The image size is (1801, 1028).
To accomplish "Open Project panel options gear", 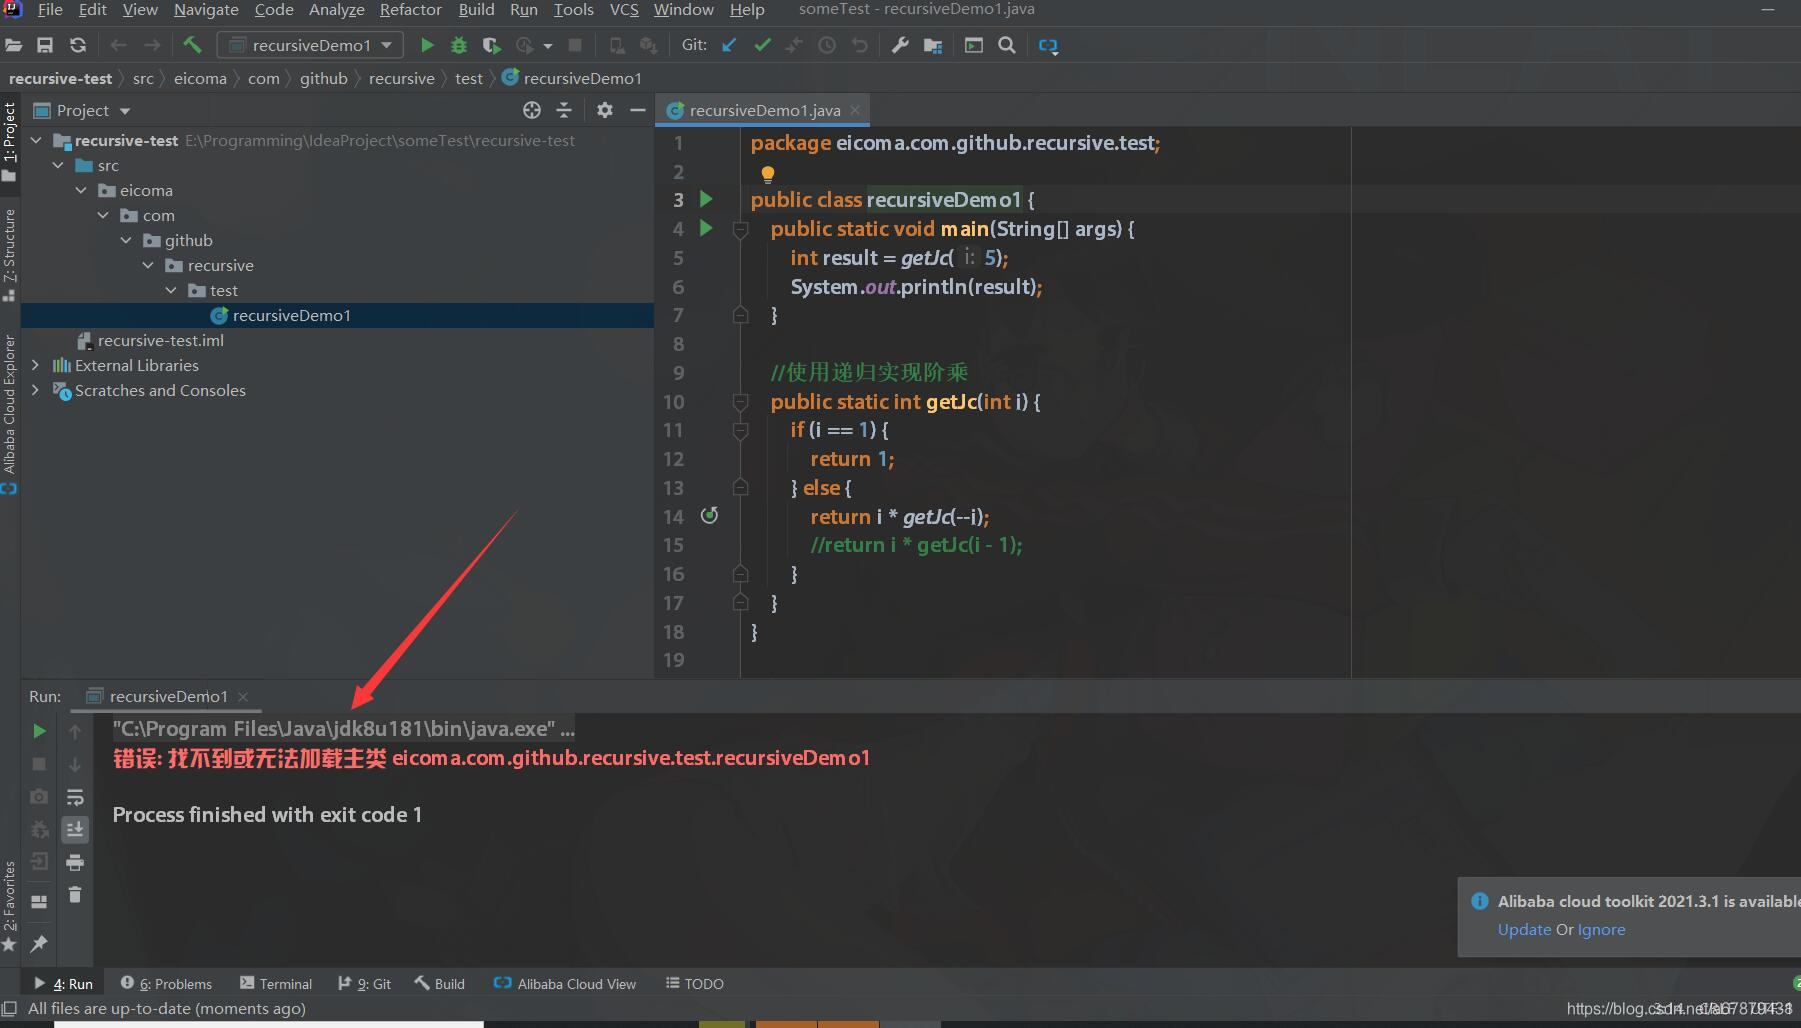I will pos(605,110).
